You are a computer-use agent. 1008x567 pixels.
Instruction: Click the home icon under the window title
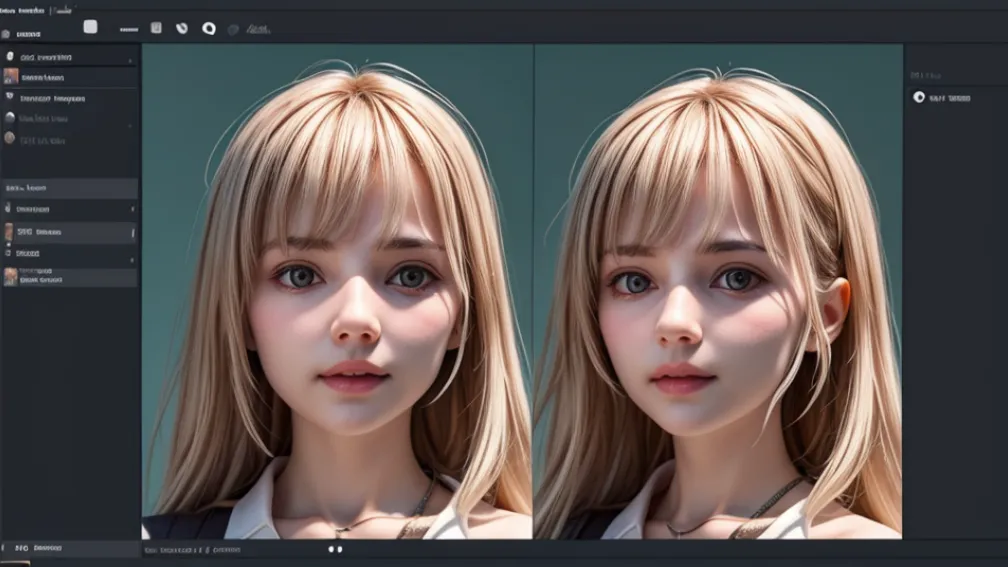point(6,33)
